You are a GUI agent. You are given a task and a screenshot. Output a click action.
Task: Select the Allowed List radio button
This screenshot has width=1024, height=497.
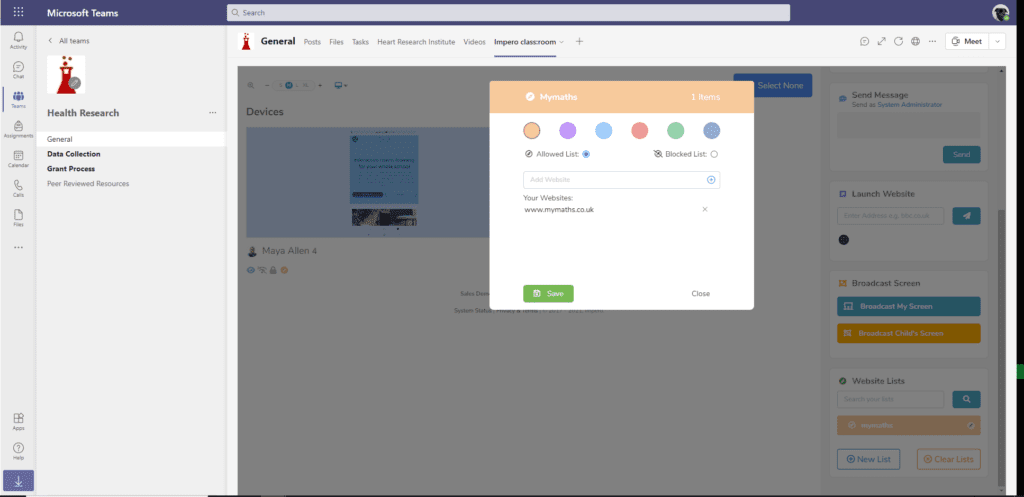tap(586, 155)
